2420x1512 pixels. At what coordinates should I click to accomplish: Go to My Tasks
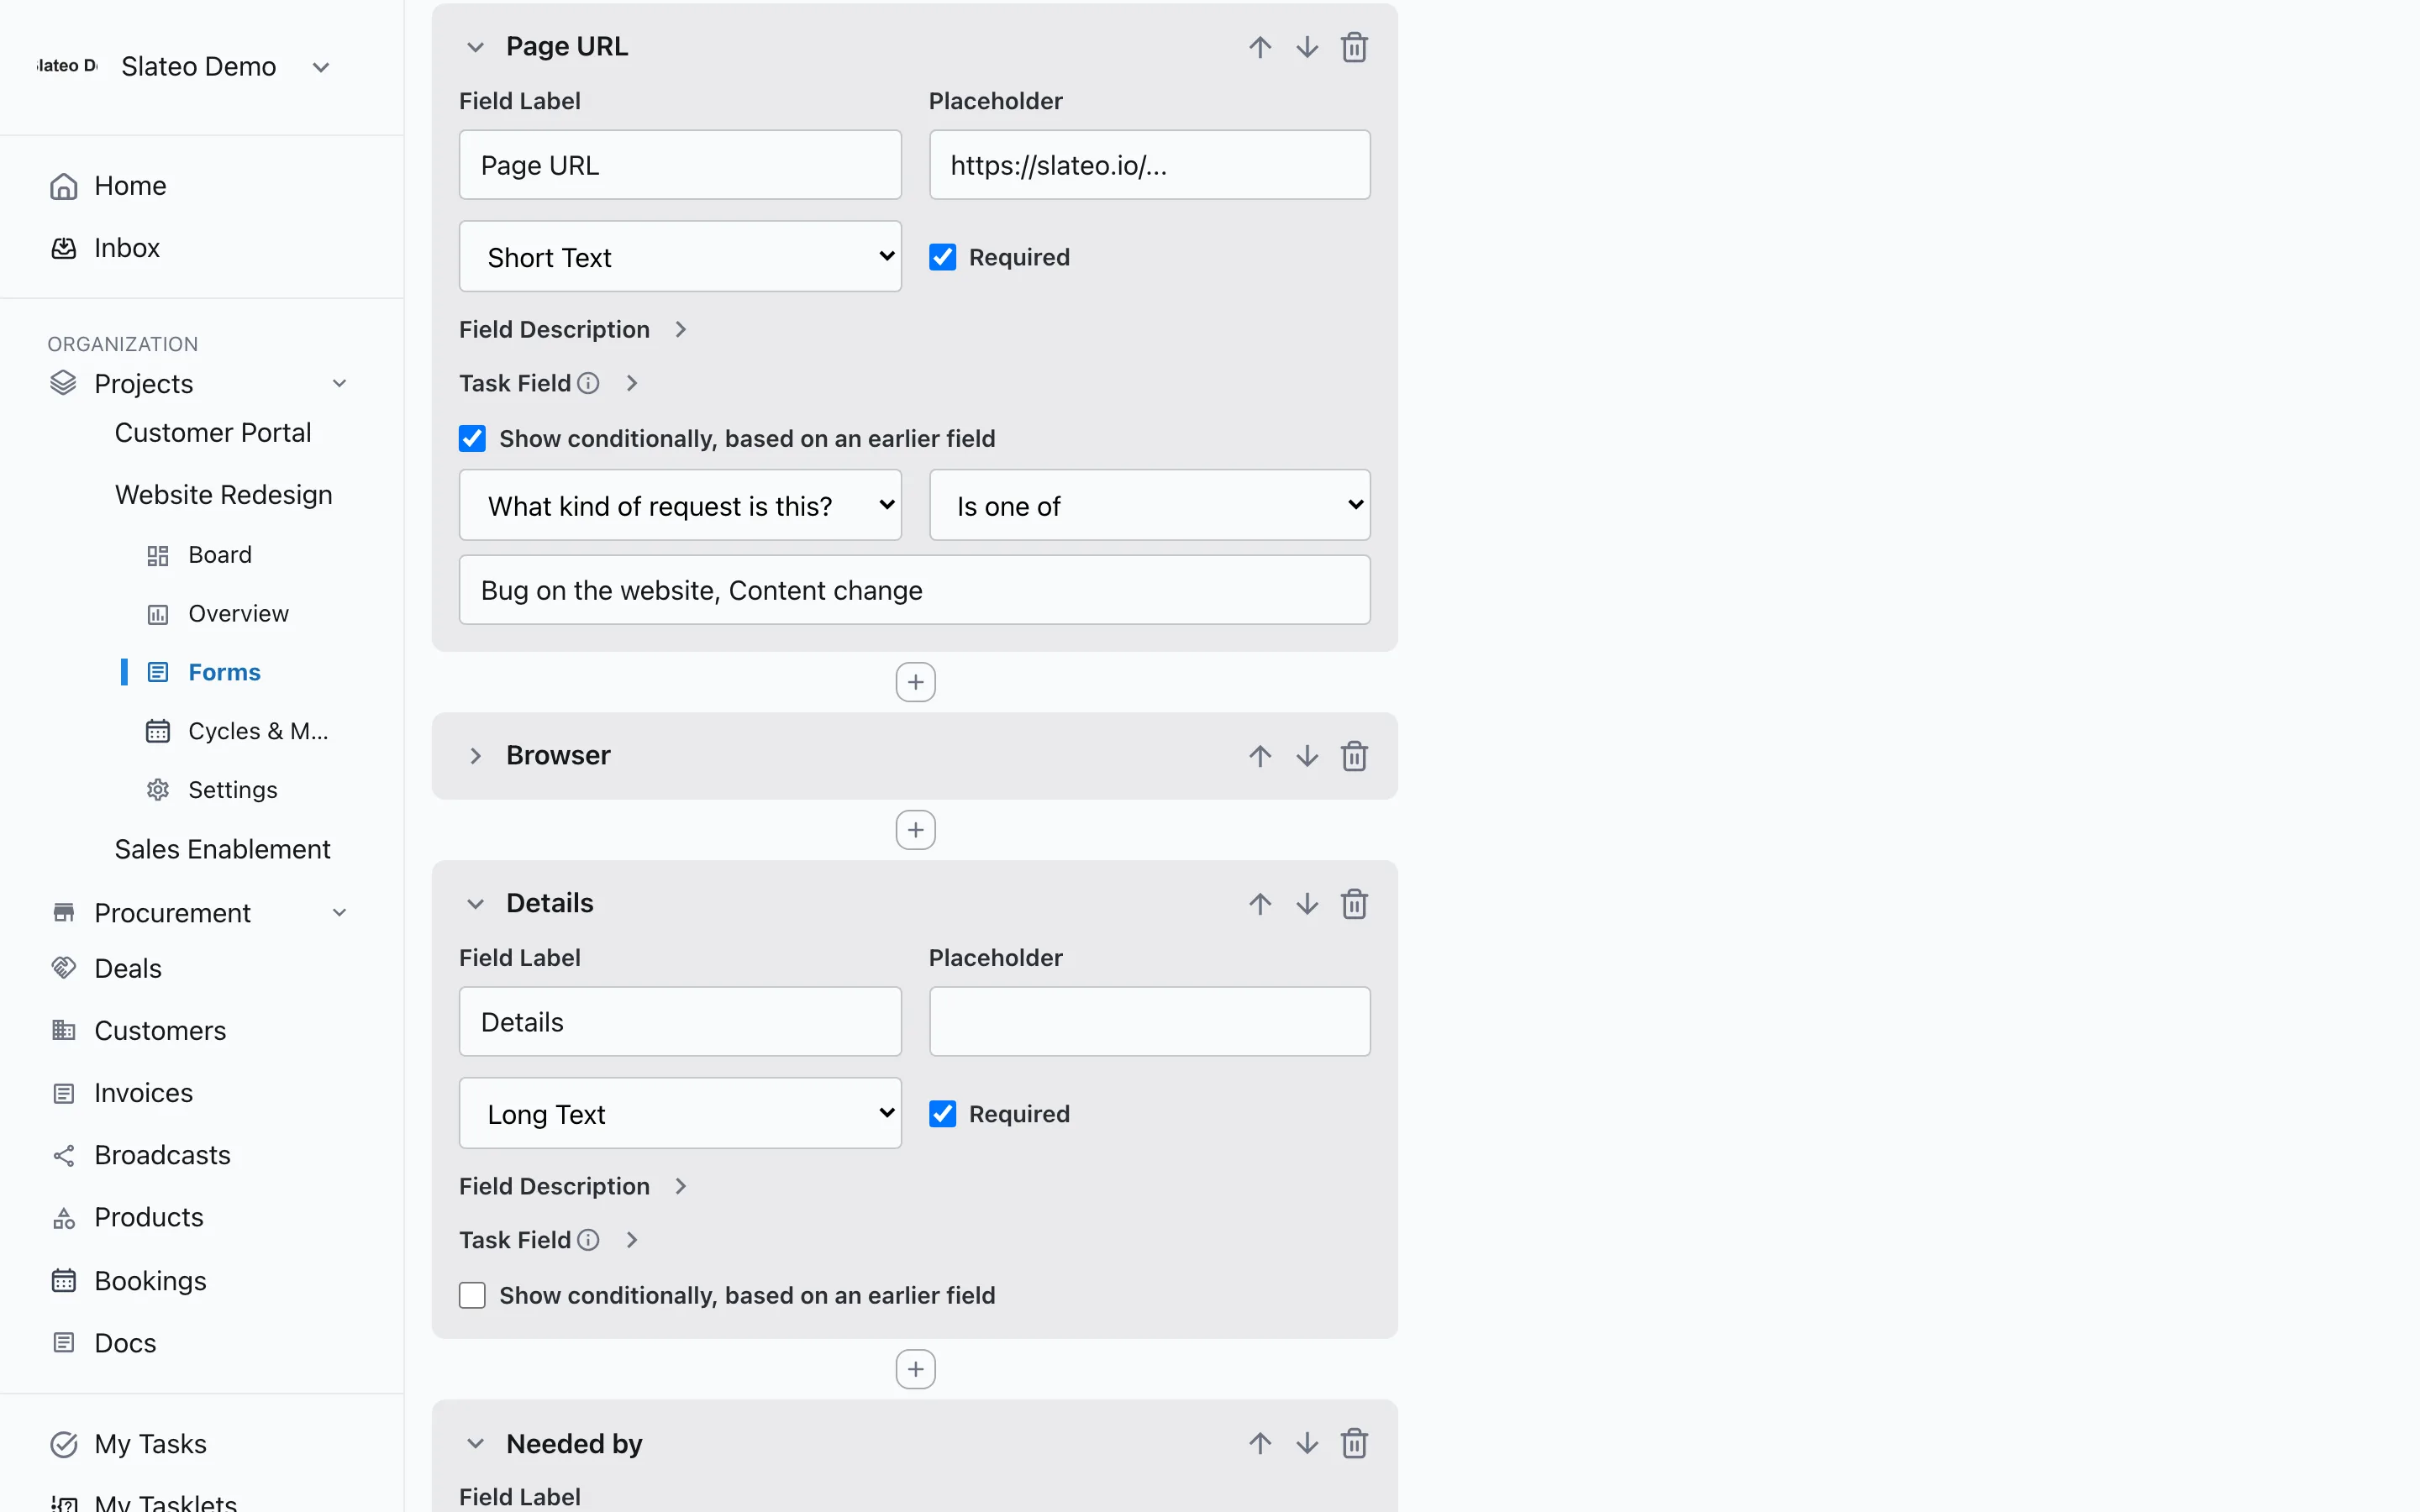(150, 1444)
